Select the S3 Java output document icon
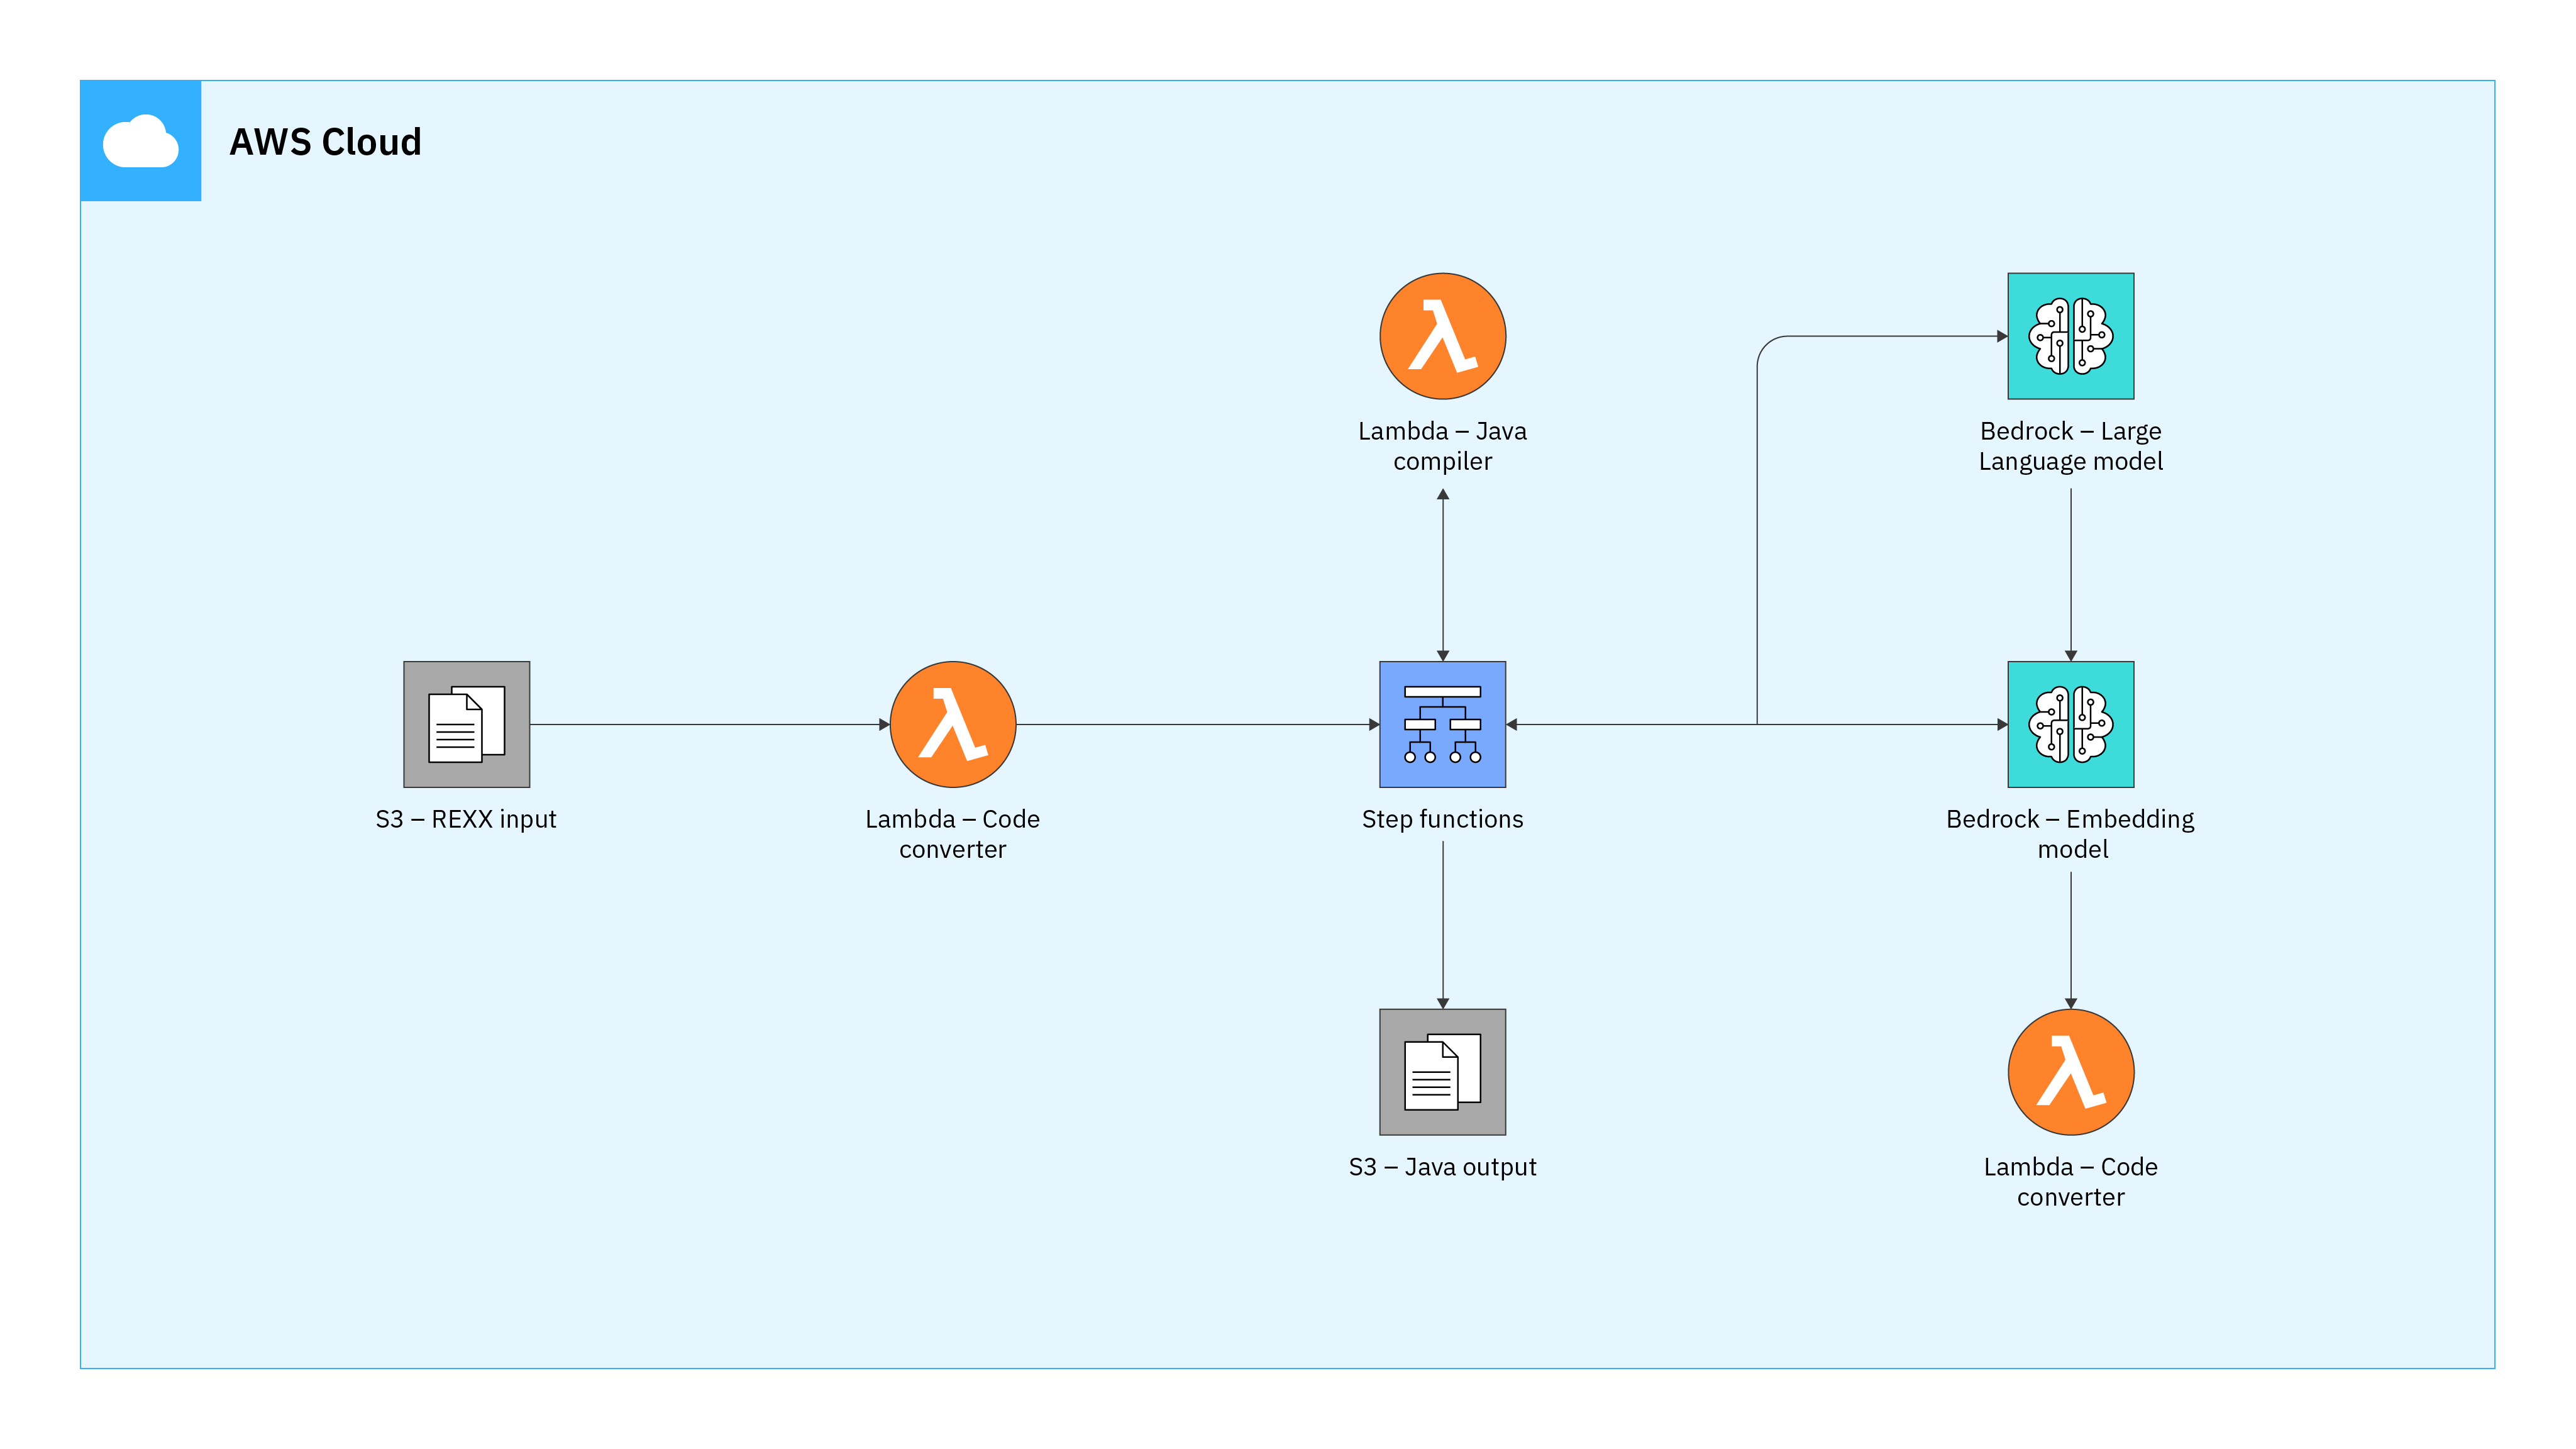 1442,1072
